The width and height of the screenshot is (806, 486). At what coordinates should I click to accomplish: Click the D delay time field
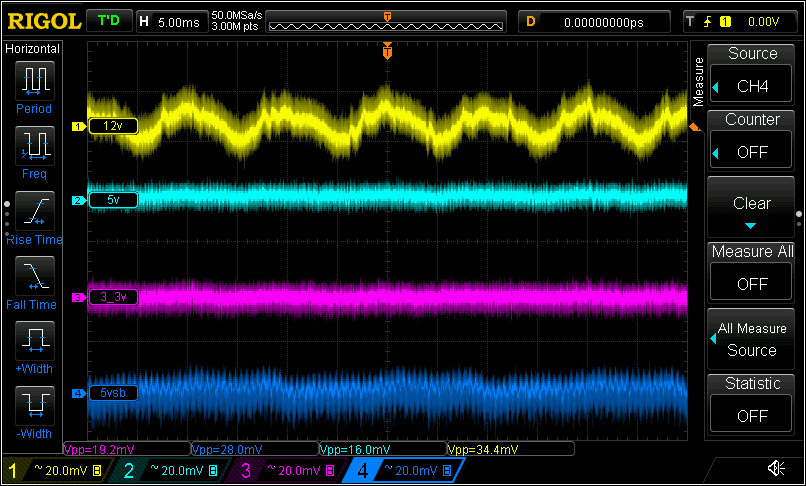(594, 22)
